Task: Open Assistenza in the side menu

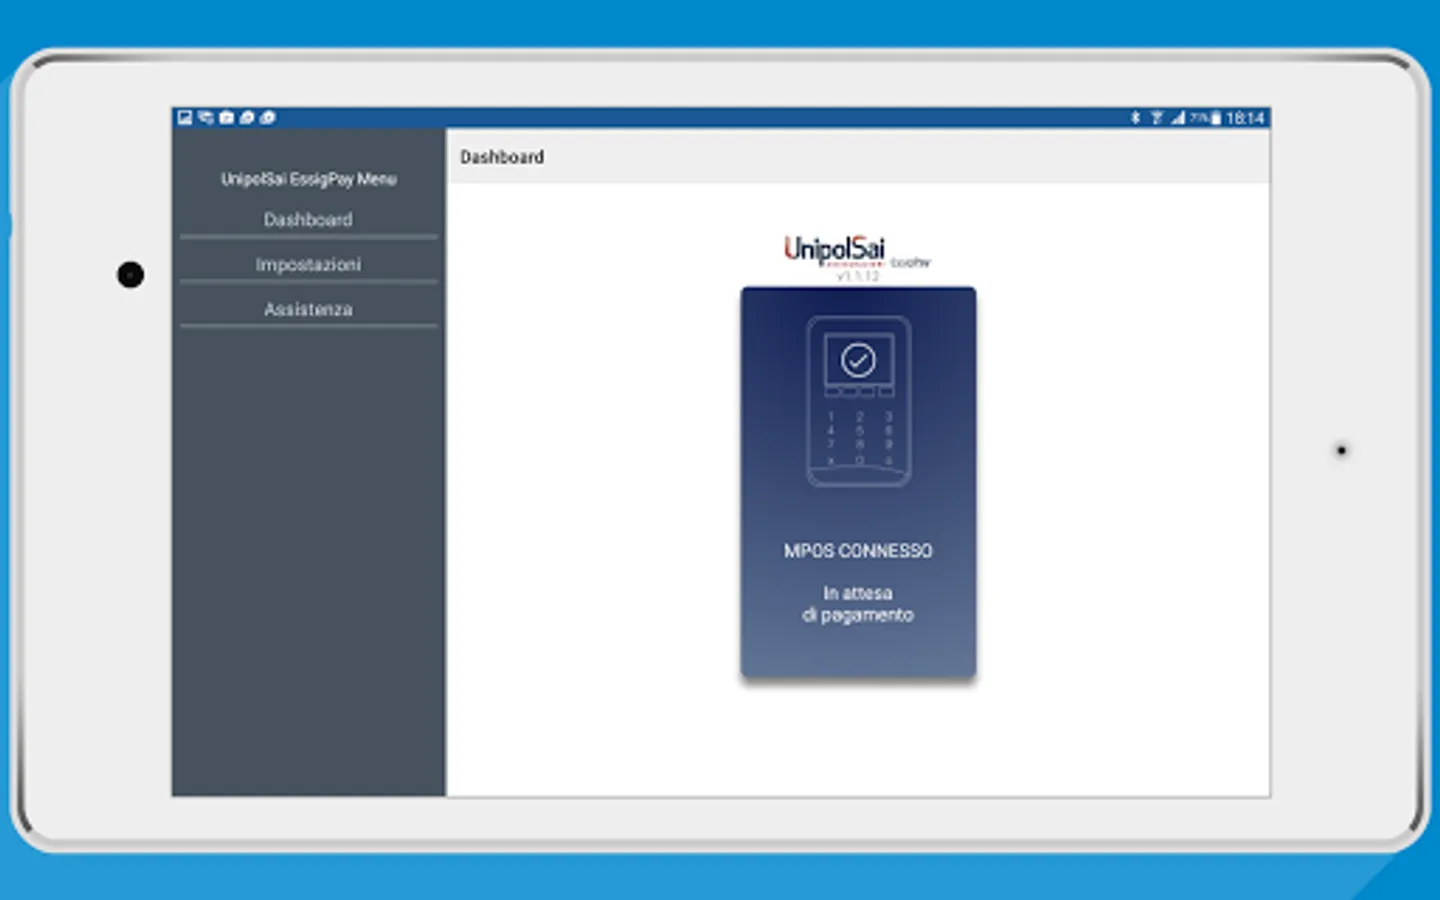Action: pos(308,309)
